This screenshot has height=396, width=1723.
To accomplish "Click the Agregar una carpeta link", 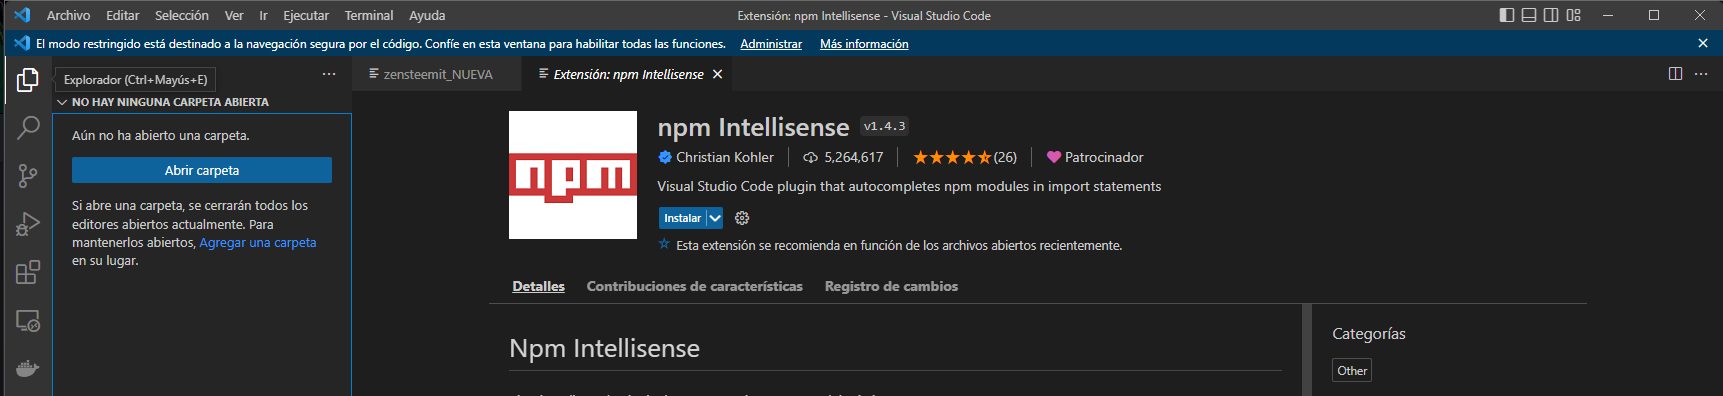I will (258, 242).
